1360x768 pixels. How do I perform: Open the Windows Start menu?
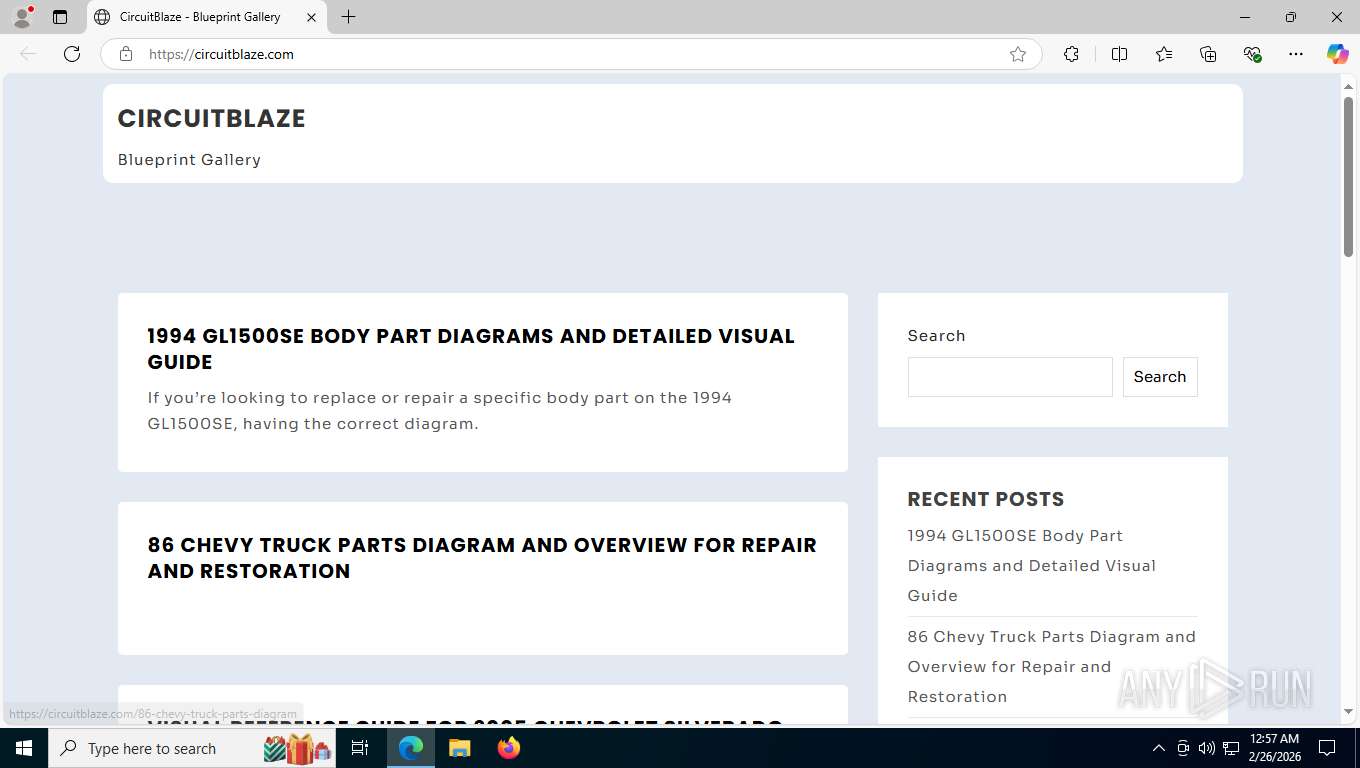point(24,748)
